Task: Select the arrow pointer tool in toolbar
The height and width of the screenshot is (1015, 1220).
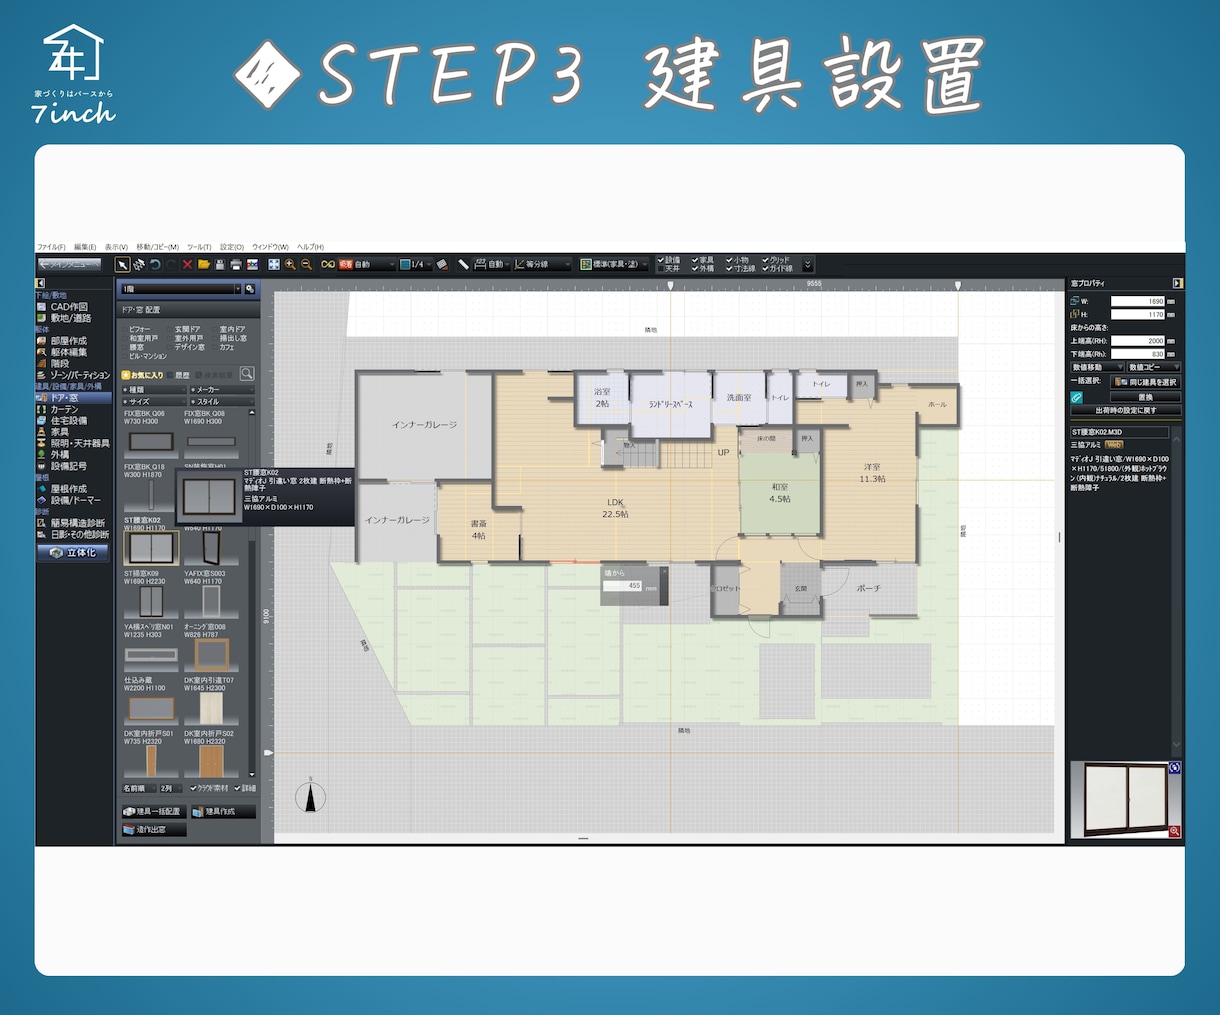Action: (x=122, y=265)
